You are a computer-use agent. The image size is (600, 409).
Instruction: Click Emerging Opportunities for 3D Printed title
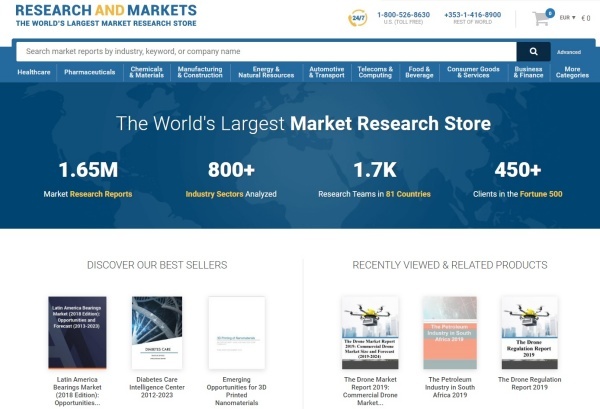[236, 391]
